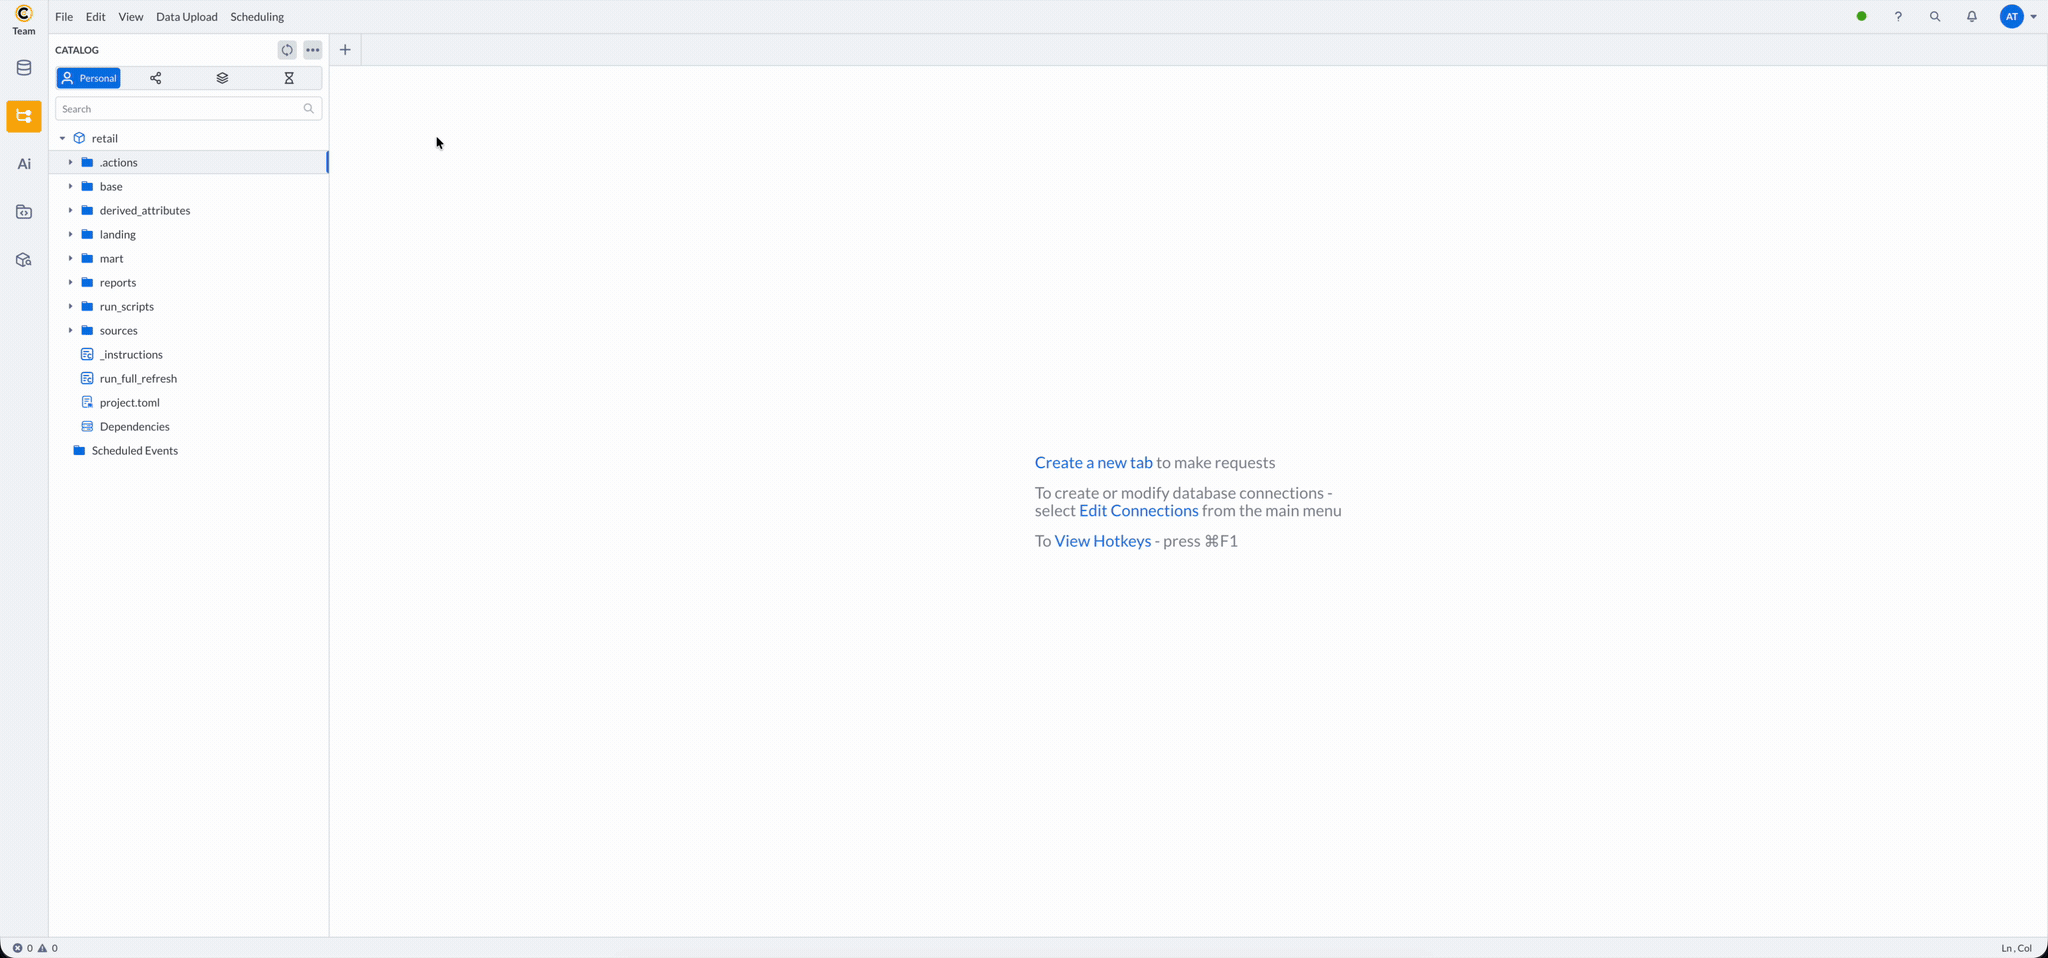Open the Data Upload menu
Image resolution: width=2048 pixels, height=958 pixels.
(x=186, y=17)
